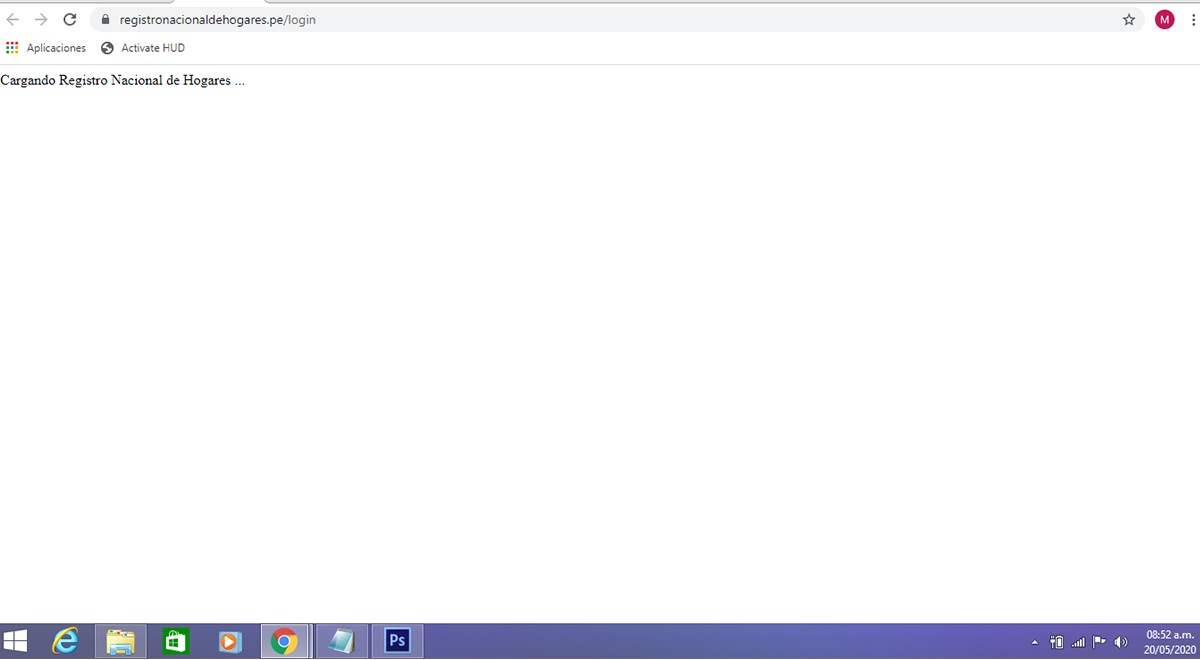1200x660 pixels.
Task: Open the Windows Store taskbar icon
Action: tap(175, 641)
